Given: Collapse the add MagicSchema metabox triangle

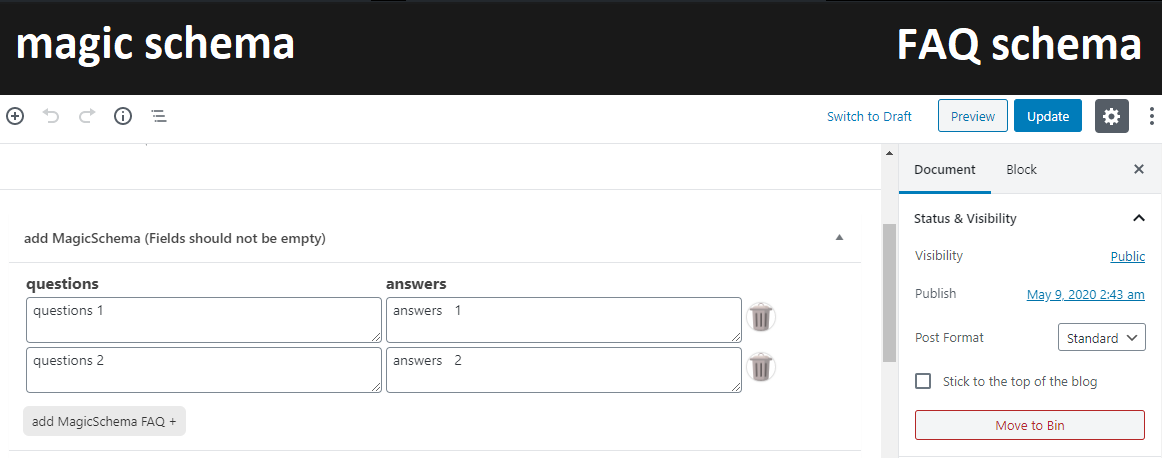Looking at the screenshot, I should point(840,238).
